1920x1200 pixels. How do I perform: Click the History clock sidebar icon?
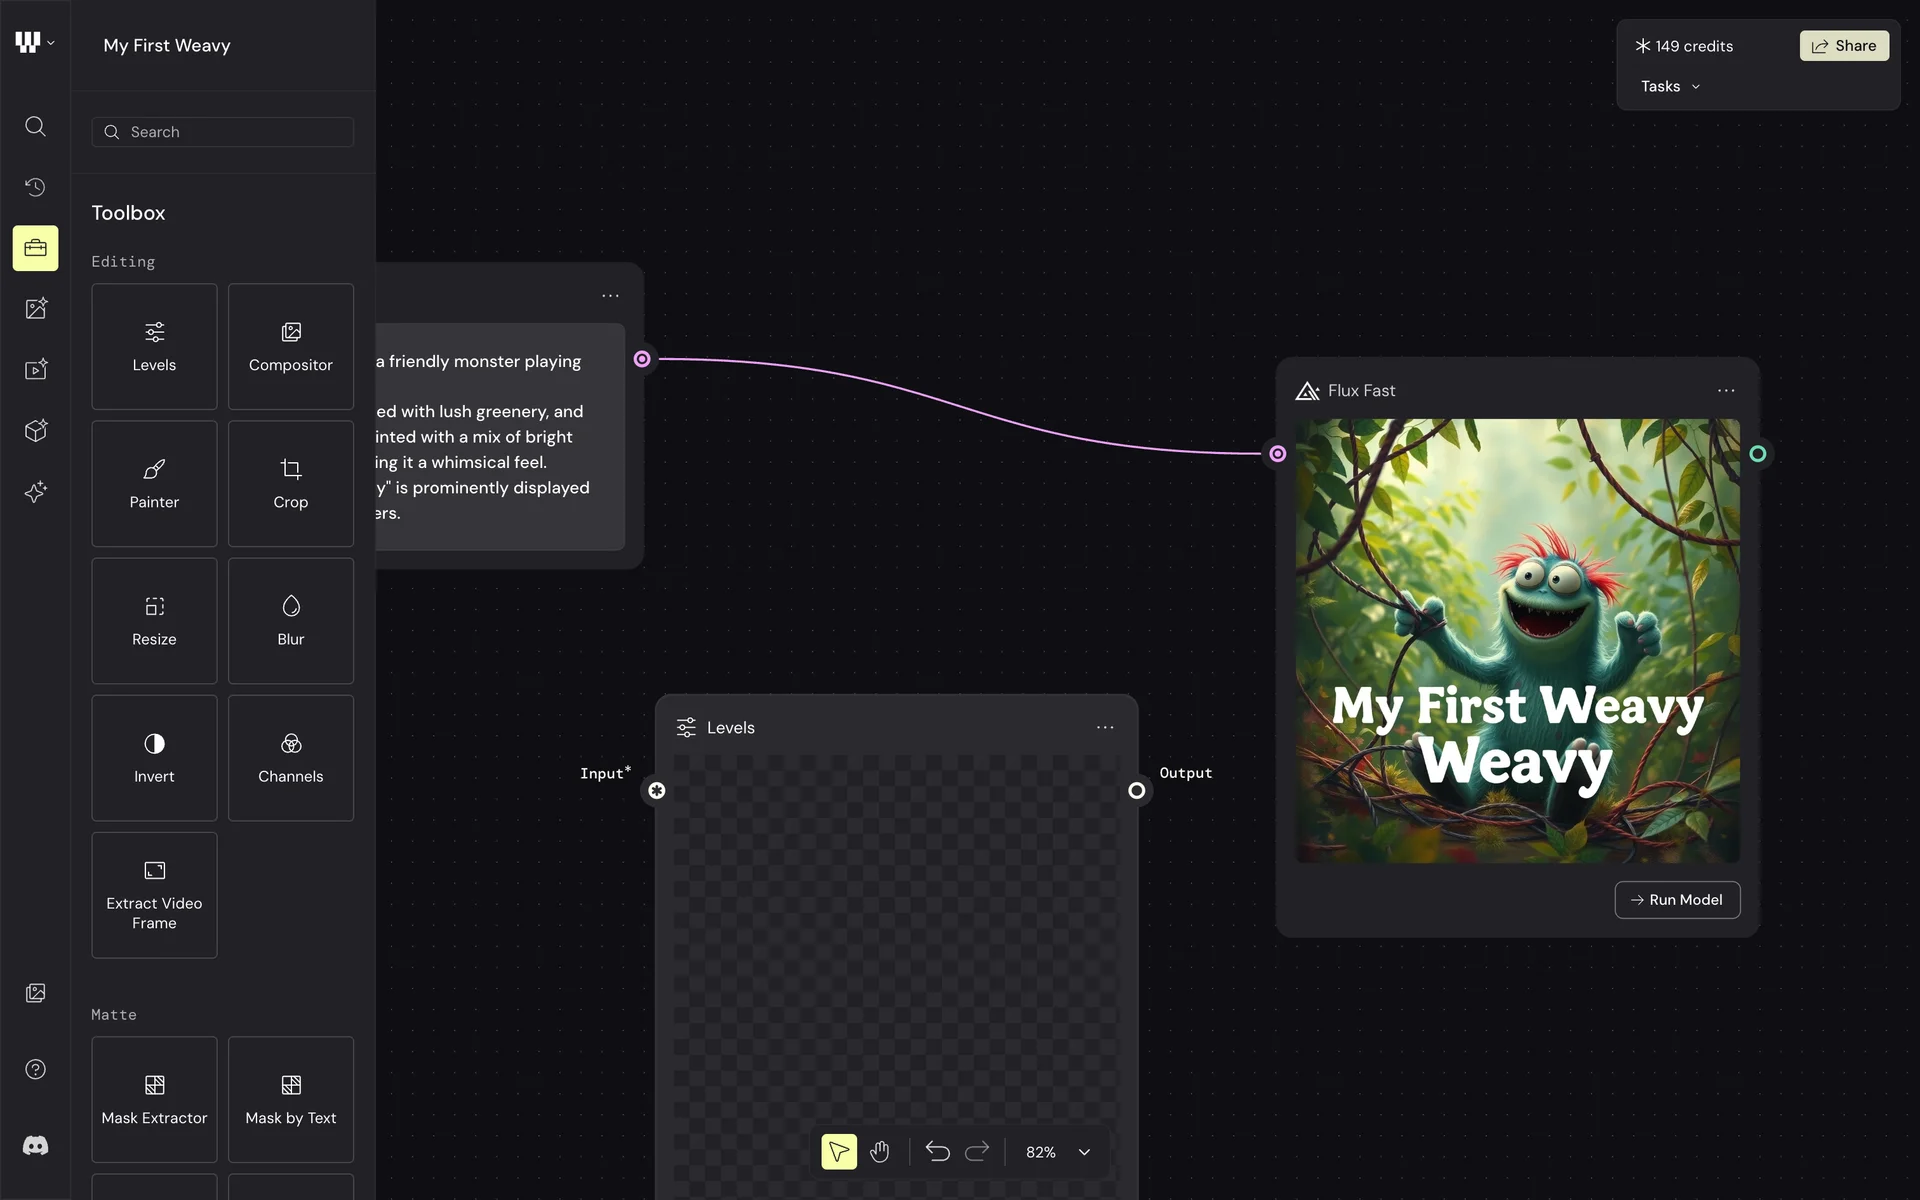tap(35, 187)
